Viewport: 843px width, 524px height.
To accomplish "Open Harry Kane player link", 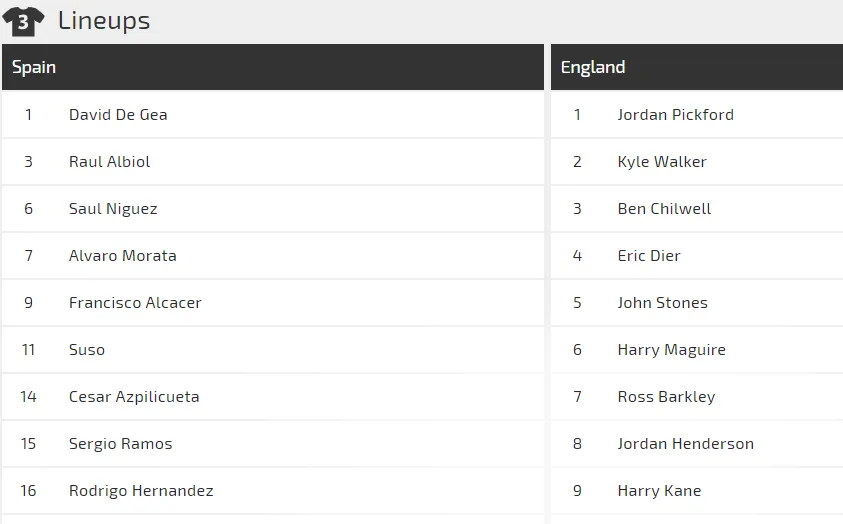I will pos(659,491).
